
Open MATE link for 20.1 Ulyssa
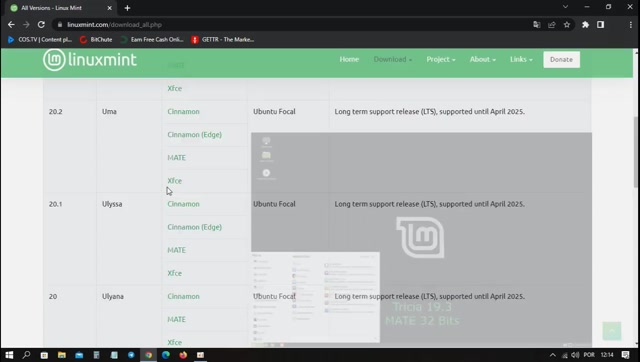point(176,250)
